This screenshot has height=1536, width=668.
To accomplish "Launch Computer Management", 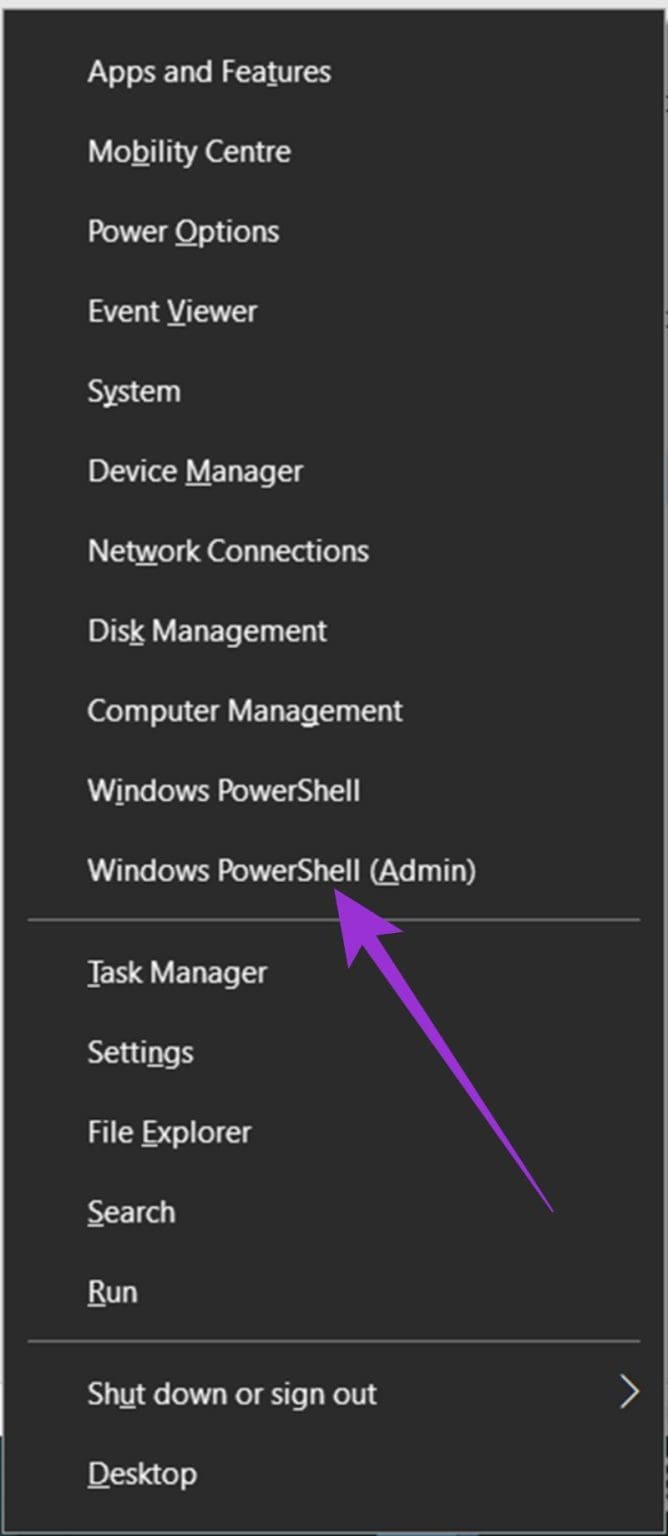I will (x=245, y=711).
